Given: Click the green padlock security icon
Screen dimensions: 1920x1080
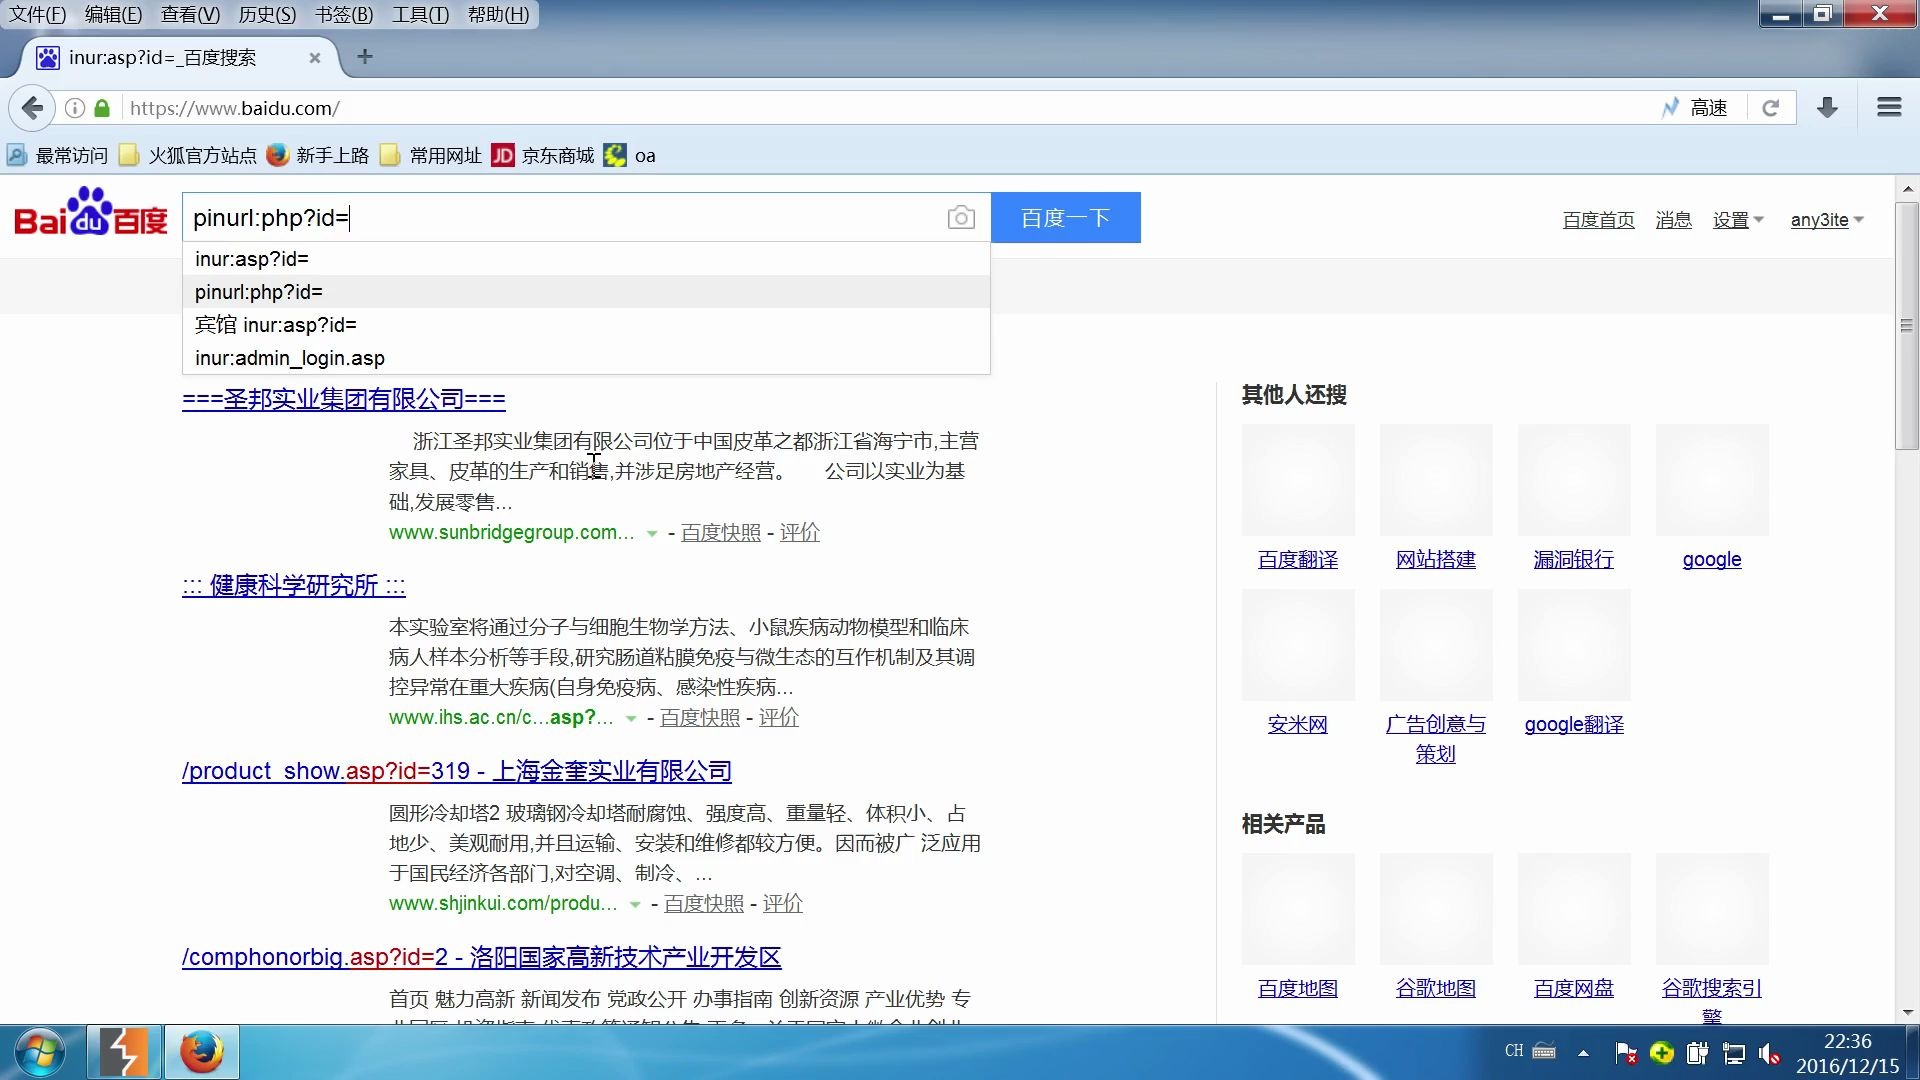Looking at the screenshot, I should [x=101, y=108].
